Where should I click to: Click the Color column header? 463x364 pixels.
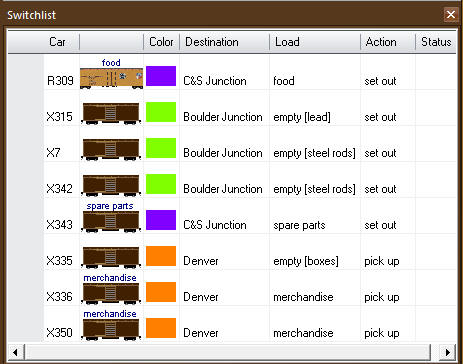pyautogui.click(x=161, y=42)
